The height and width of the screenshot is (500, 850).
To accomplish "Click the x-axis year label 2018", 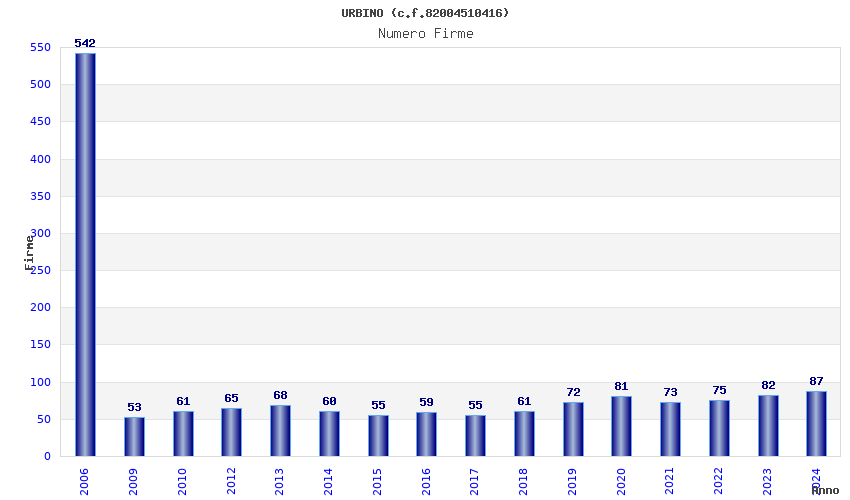I will (523, 482).
